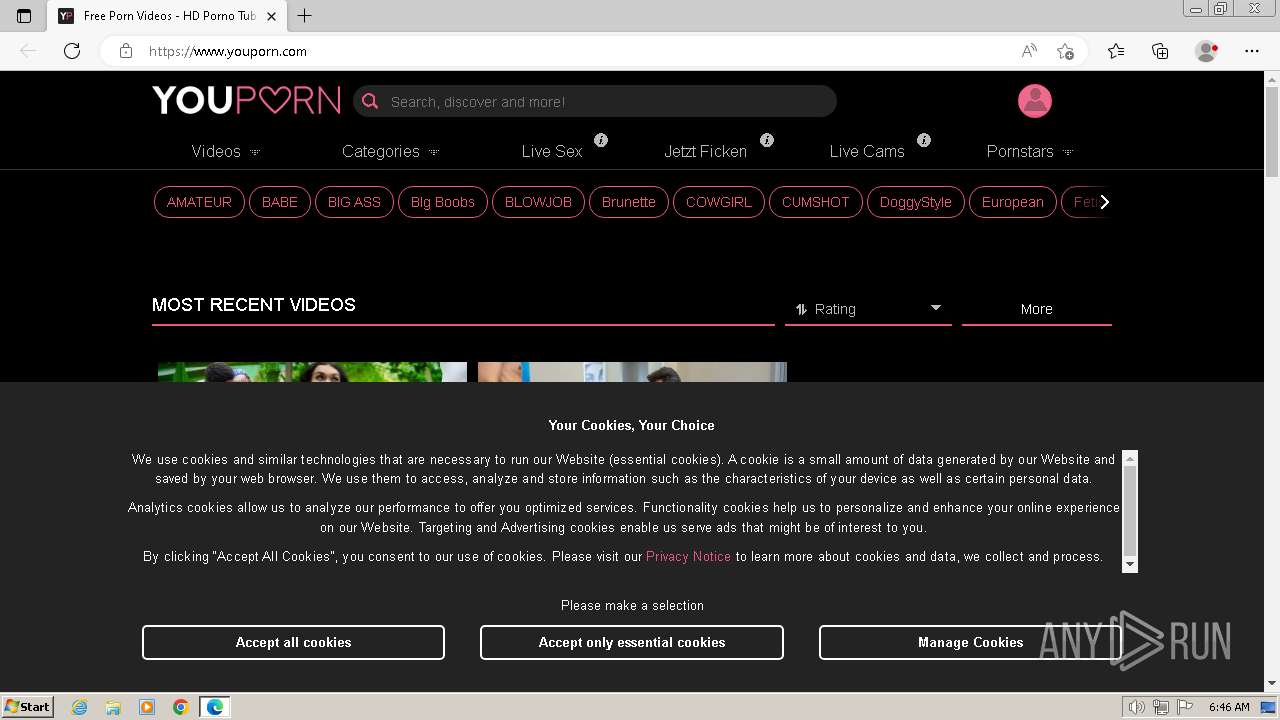Image resolution: width=1280 pixels, height=720 pixels.
Task: Open the Live Sex nav link
Action: click(551, 152)
